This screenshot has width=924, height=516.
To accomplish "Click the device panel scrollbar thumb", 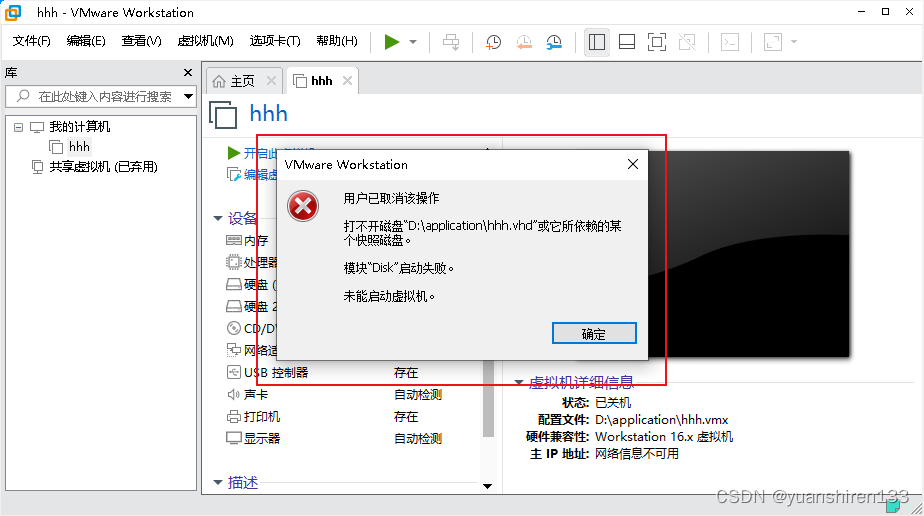I will click(x=488, y=399).
